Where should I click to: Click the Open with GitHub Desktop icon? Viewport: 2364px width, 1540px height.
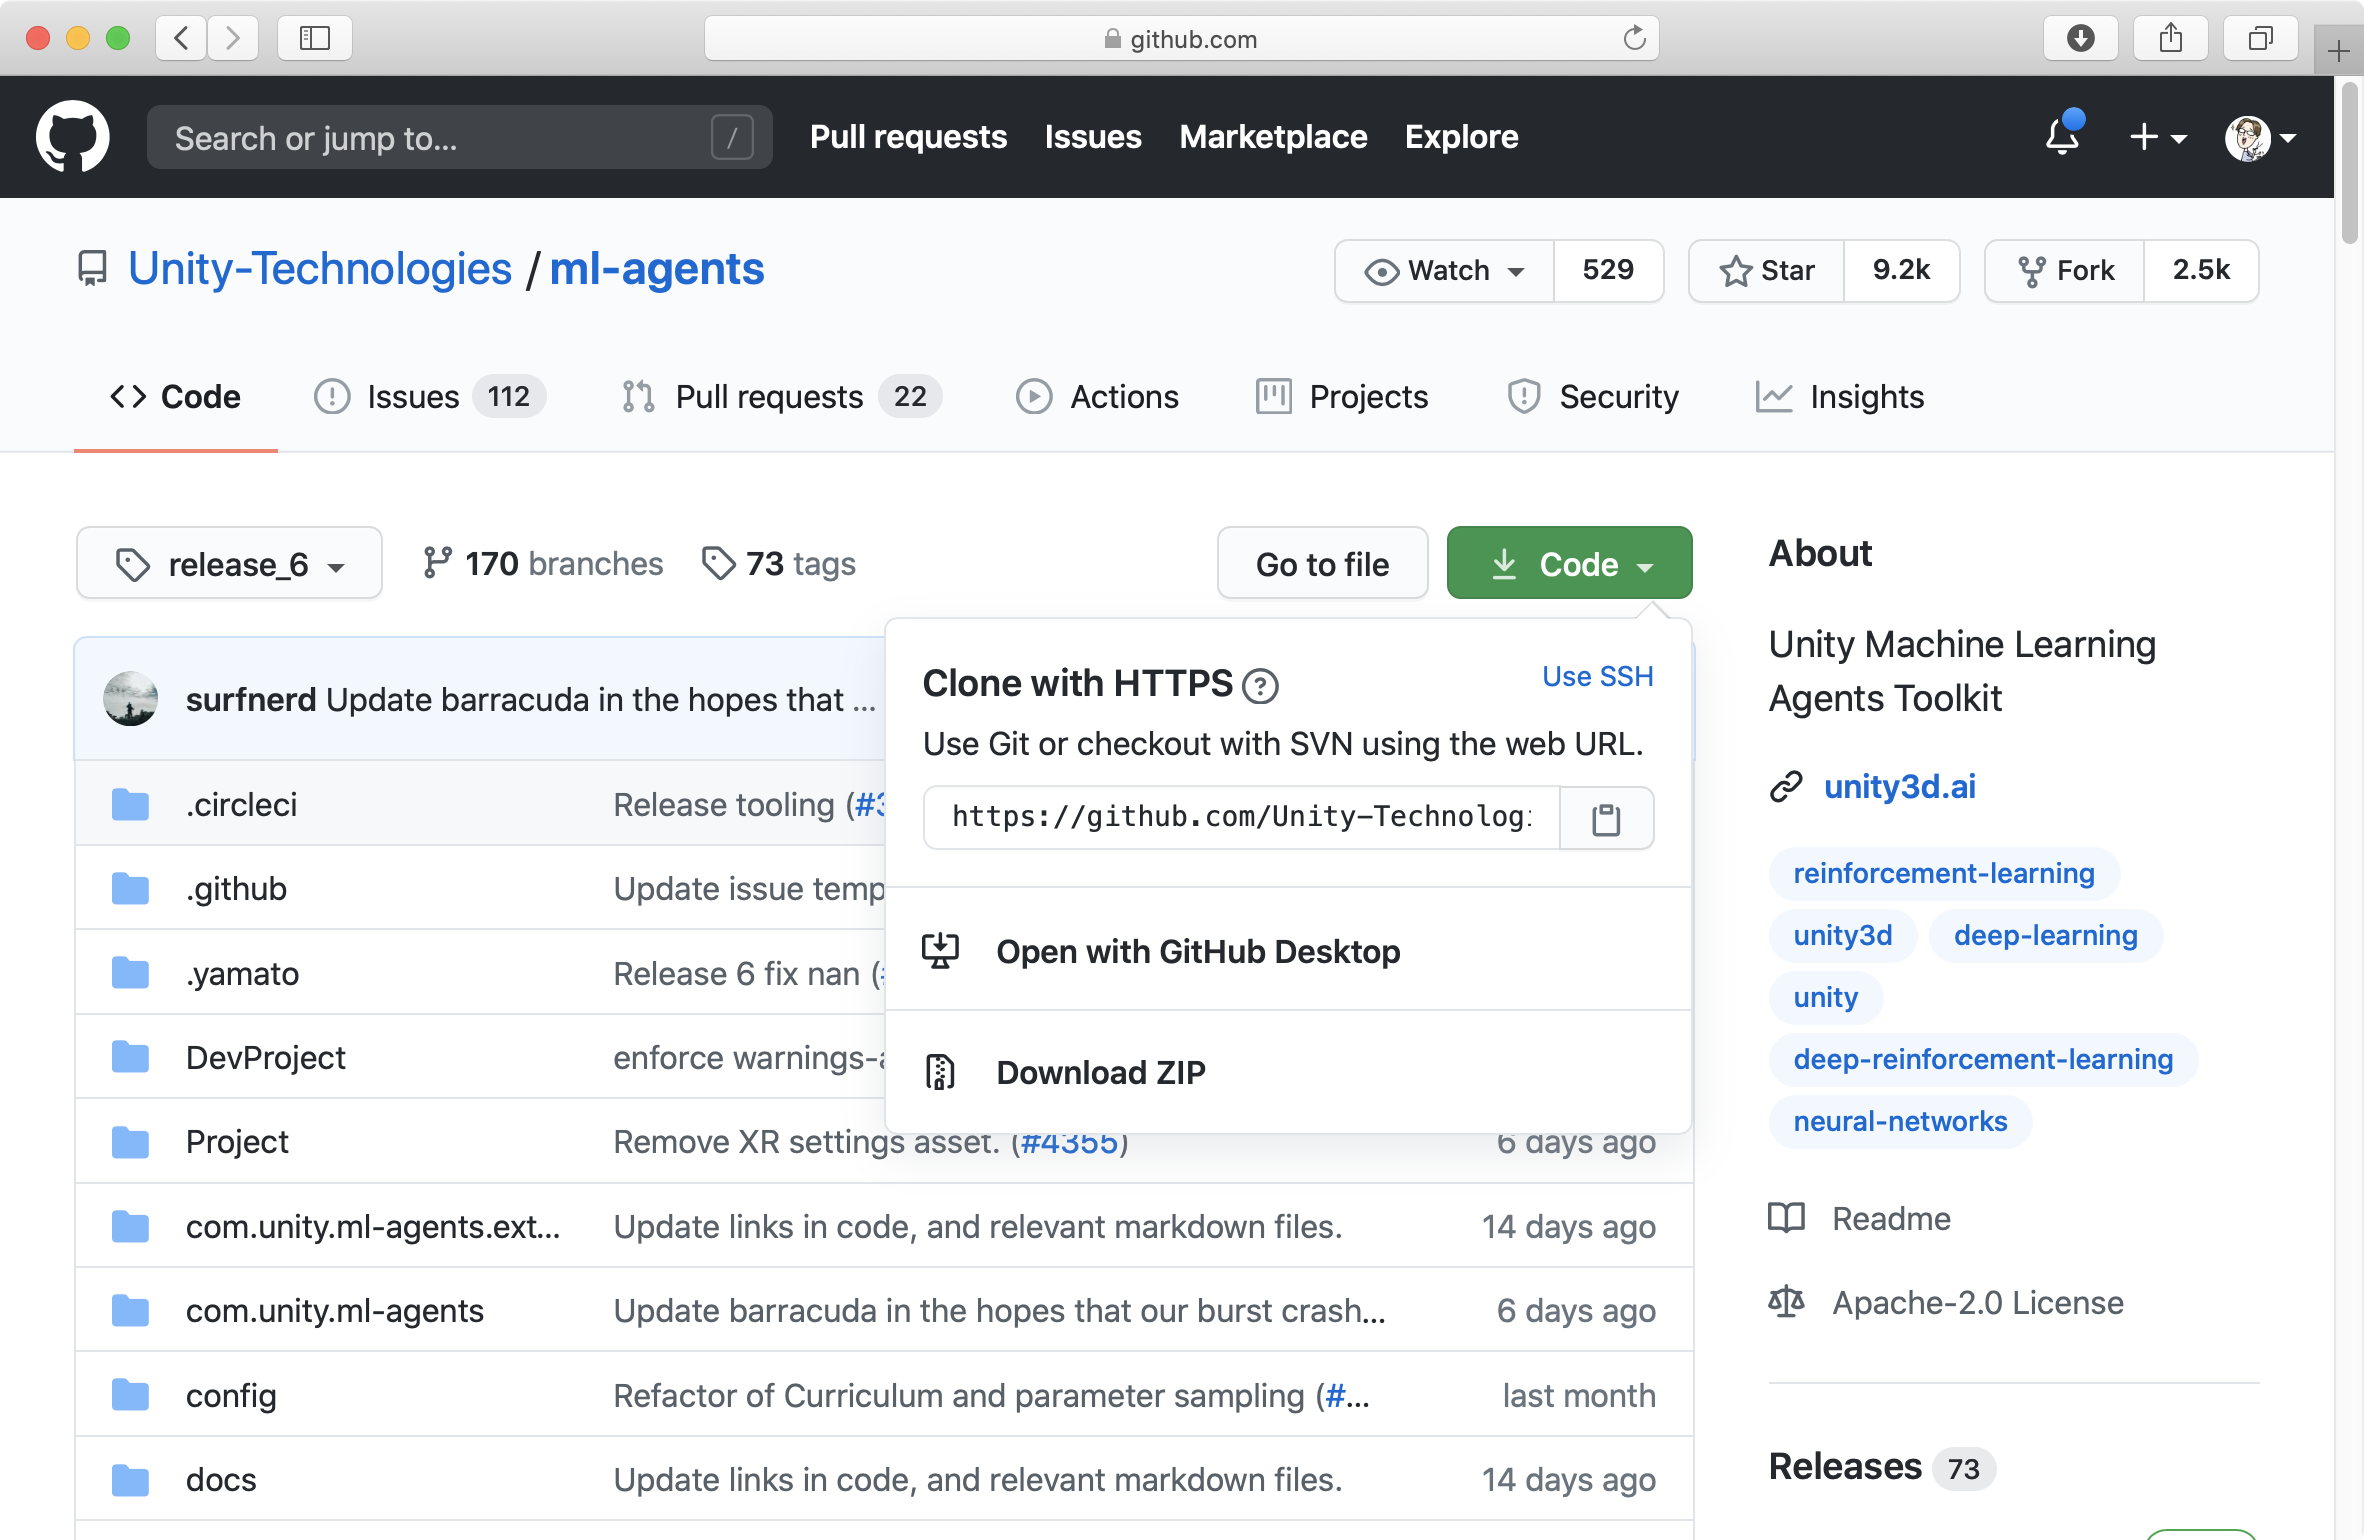point(940,951)
